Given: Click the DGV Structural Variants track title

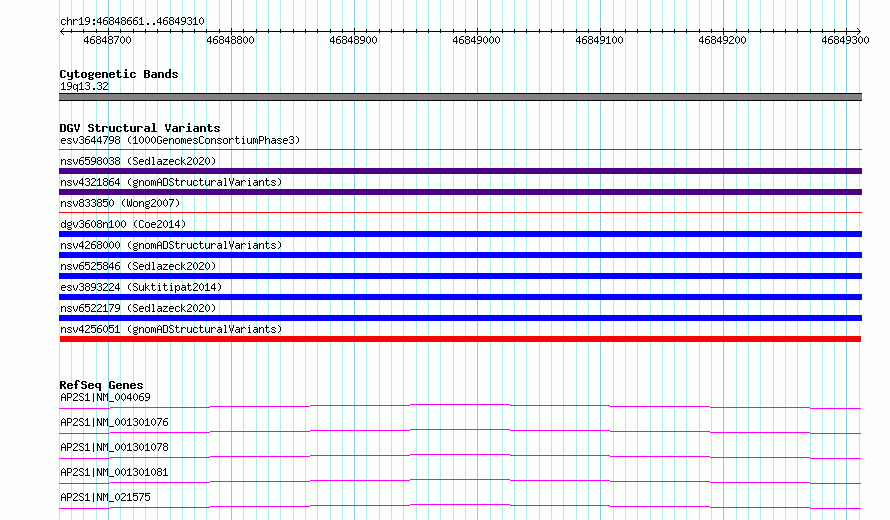Looking at the screenshot, I should pos(140,128).
